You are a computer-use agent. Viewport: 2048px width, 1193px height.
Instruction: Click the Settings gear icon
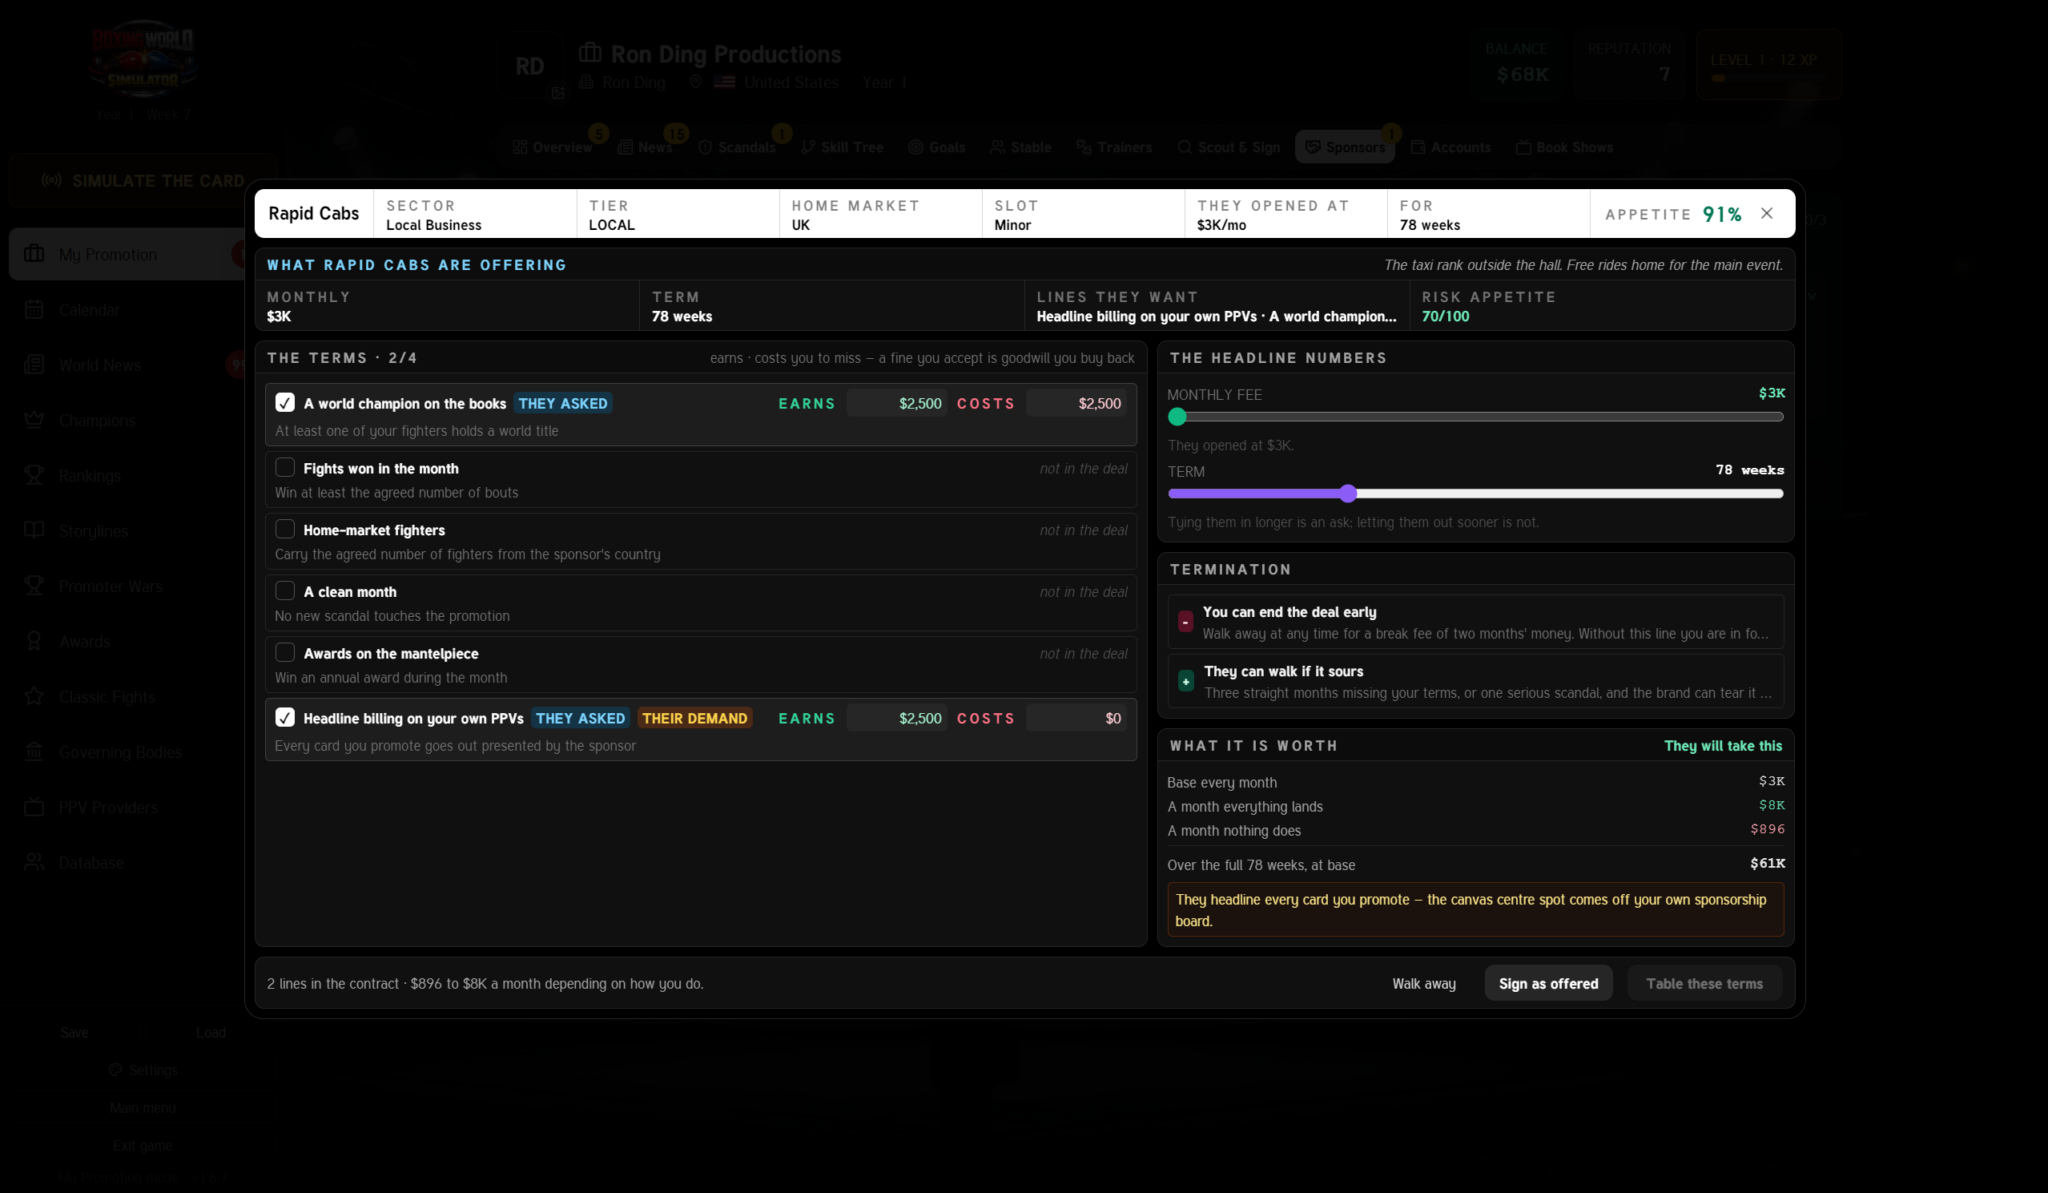click(116, 1070)
